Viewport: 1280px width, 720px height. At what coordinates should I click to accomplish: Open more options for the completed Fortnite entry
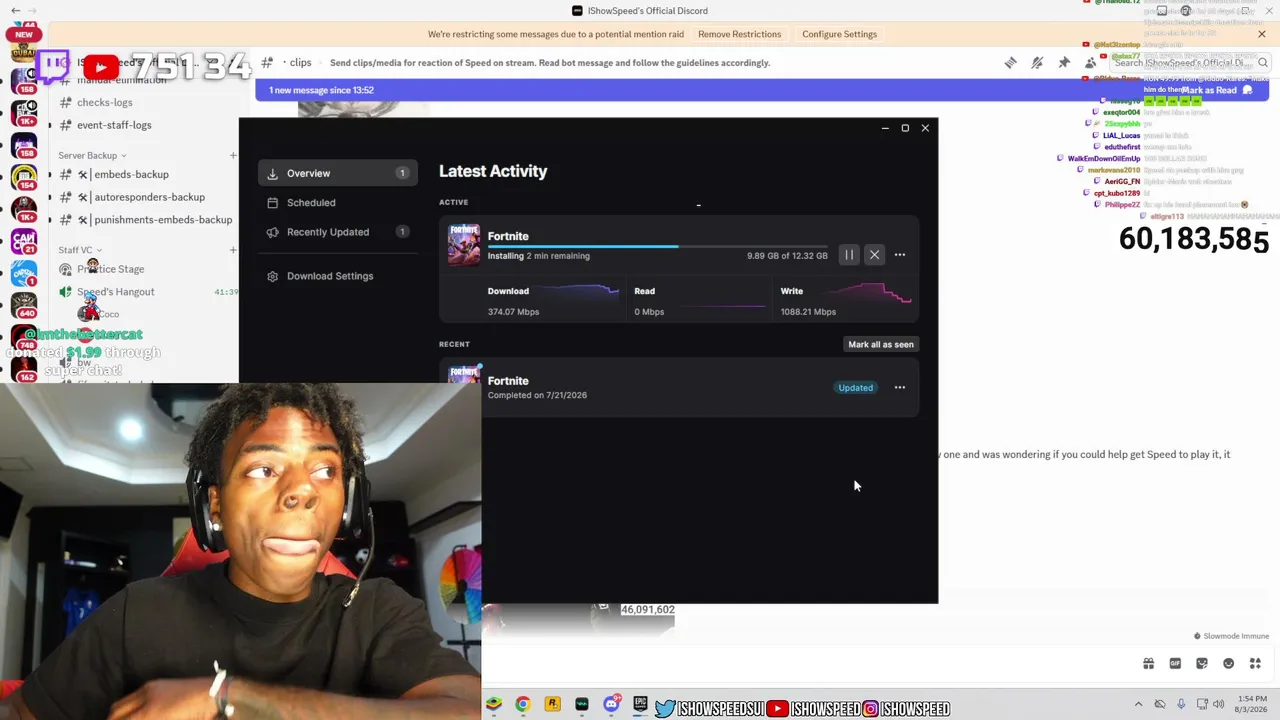click(900, 387)
